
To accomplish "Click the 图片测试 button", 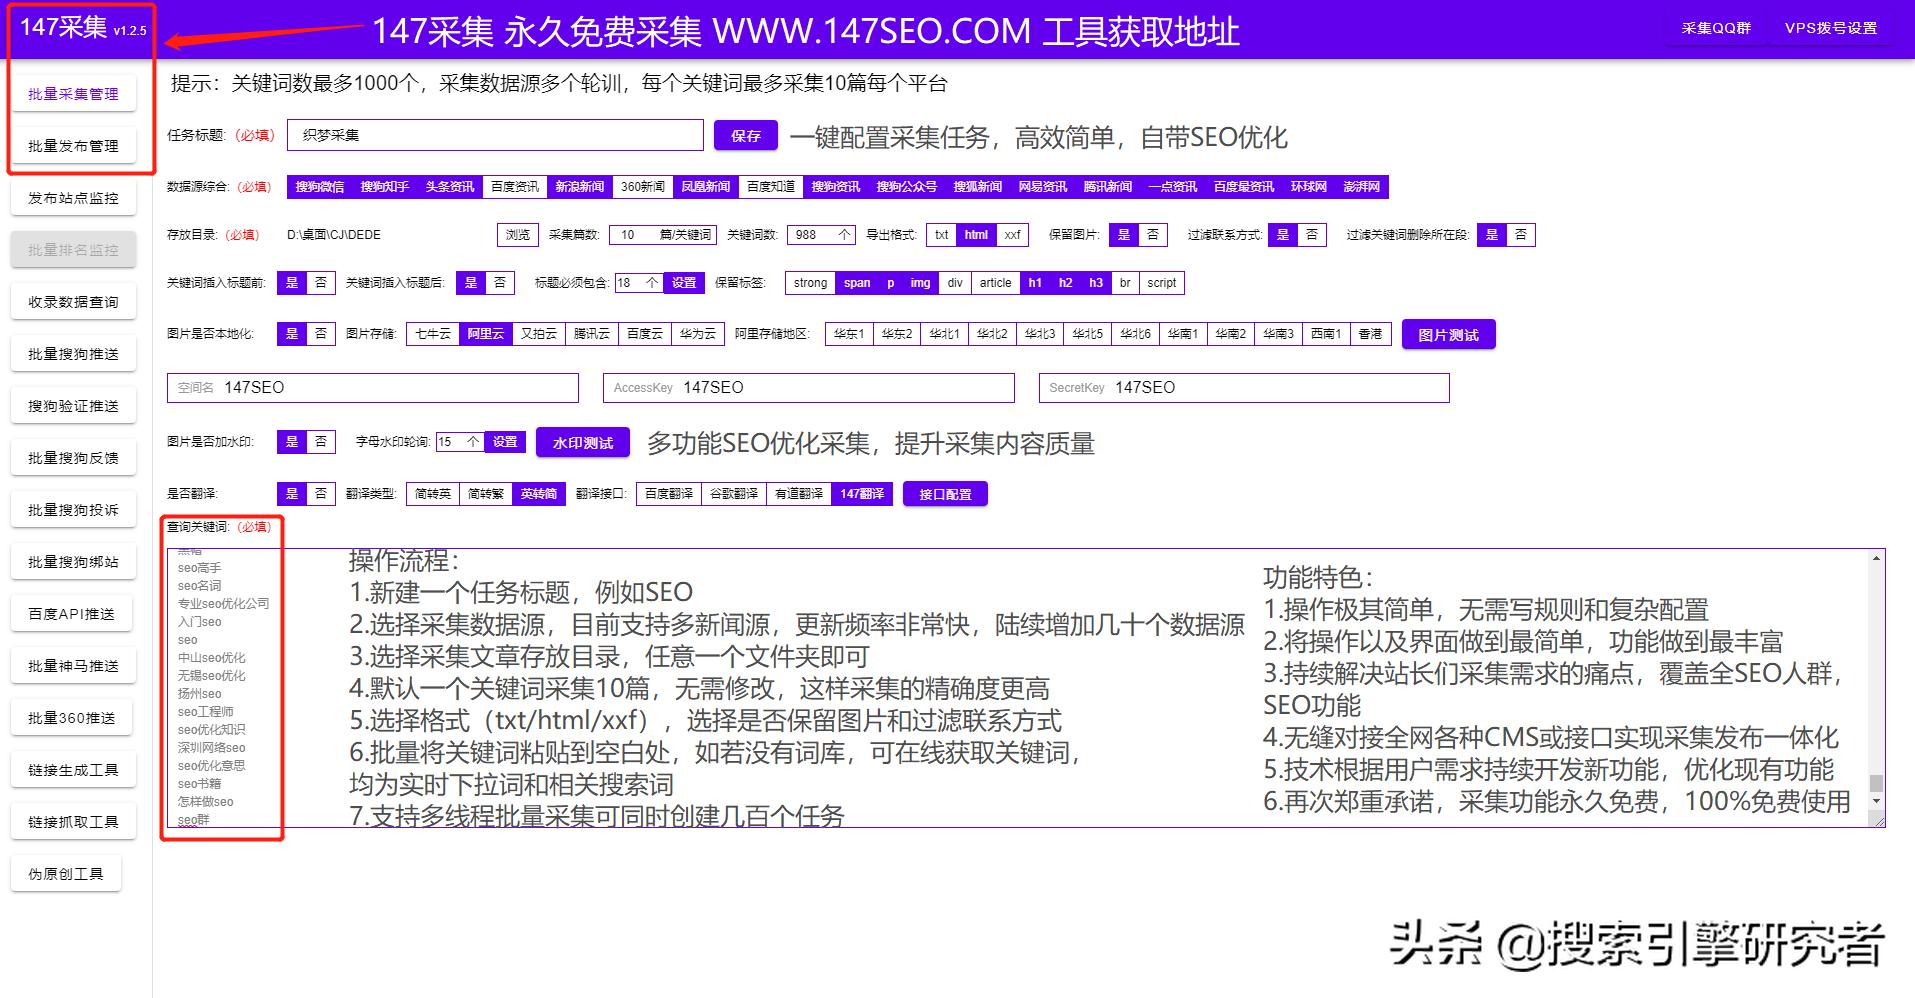I will point(1448,334).
